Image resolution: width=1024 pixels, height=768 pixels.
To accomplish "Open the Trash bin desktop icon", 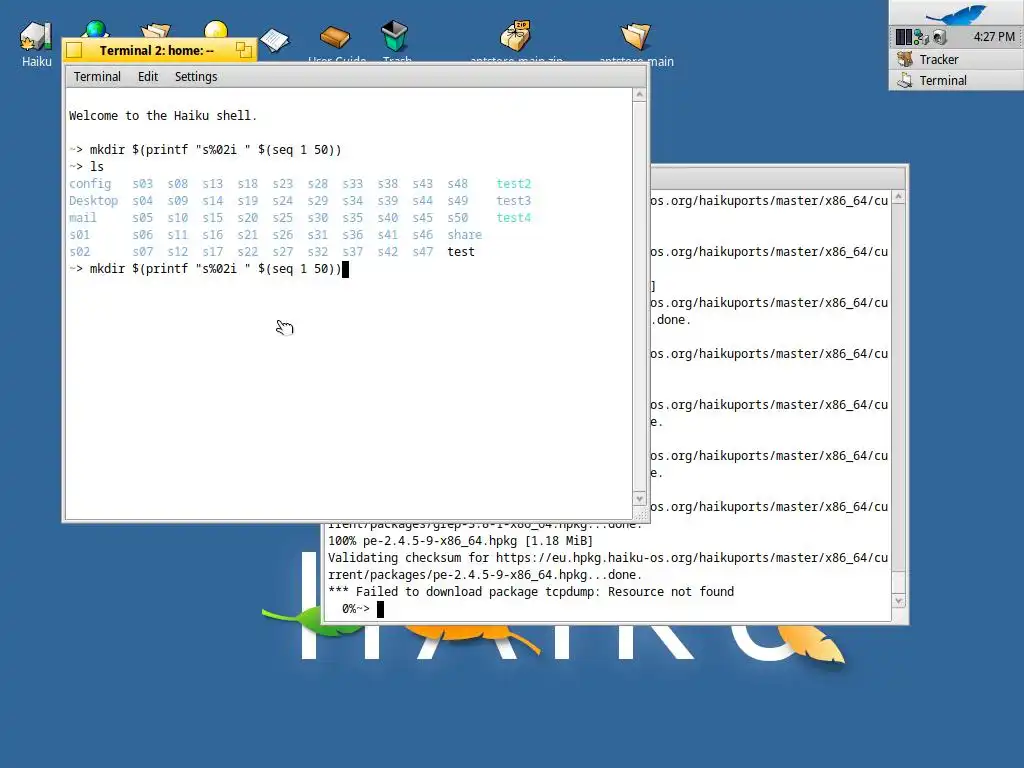I will (394, 35).
